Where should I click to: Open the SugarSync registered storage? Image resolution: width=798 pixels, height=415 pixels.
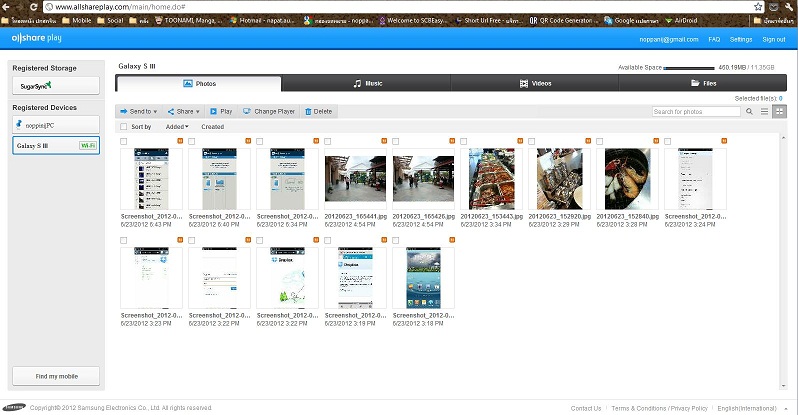(56, 86)
